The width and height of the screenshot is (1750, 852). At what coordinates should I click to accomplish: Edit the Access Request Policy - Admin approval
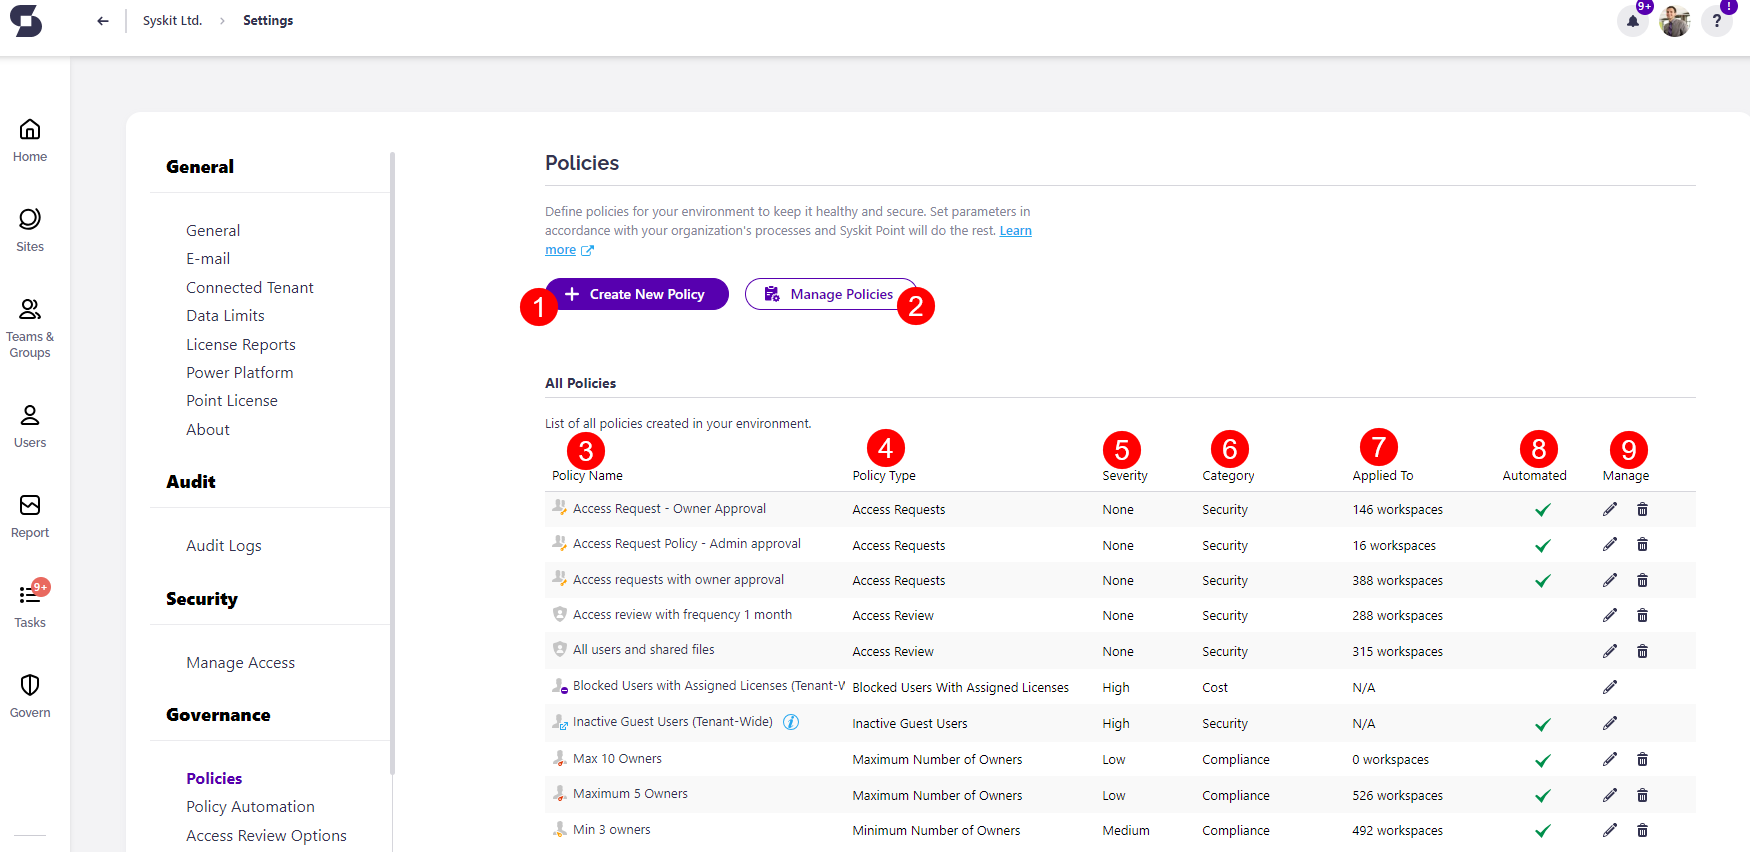1610,544
